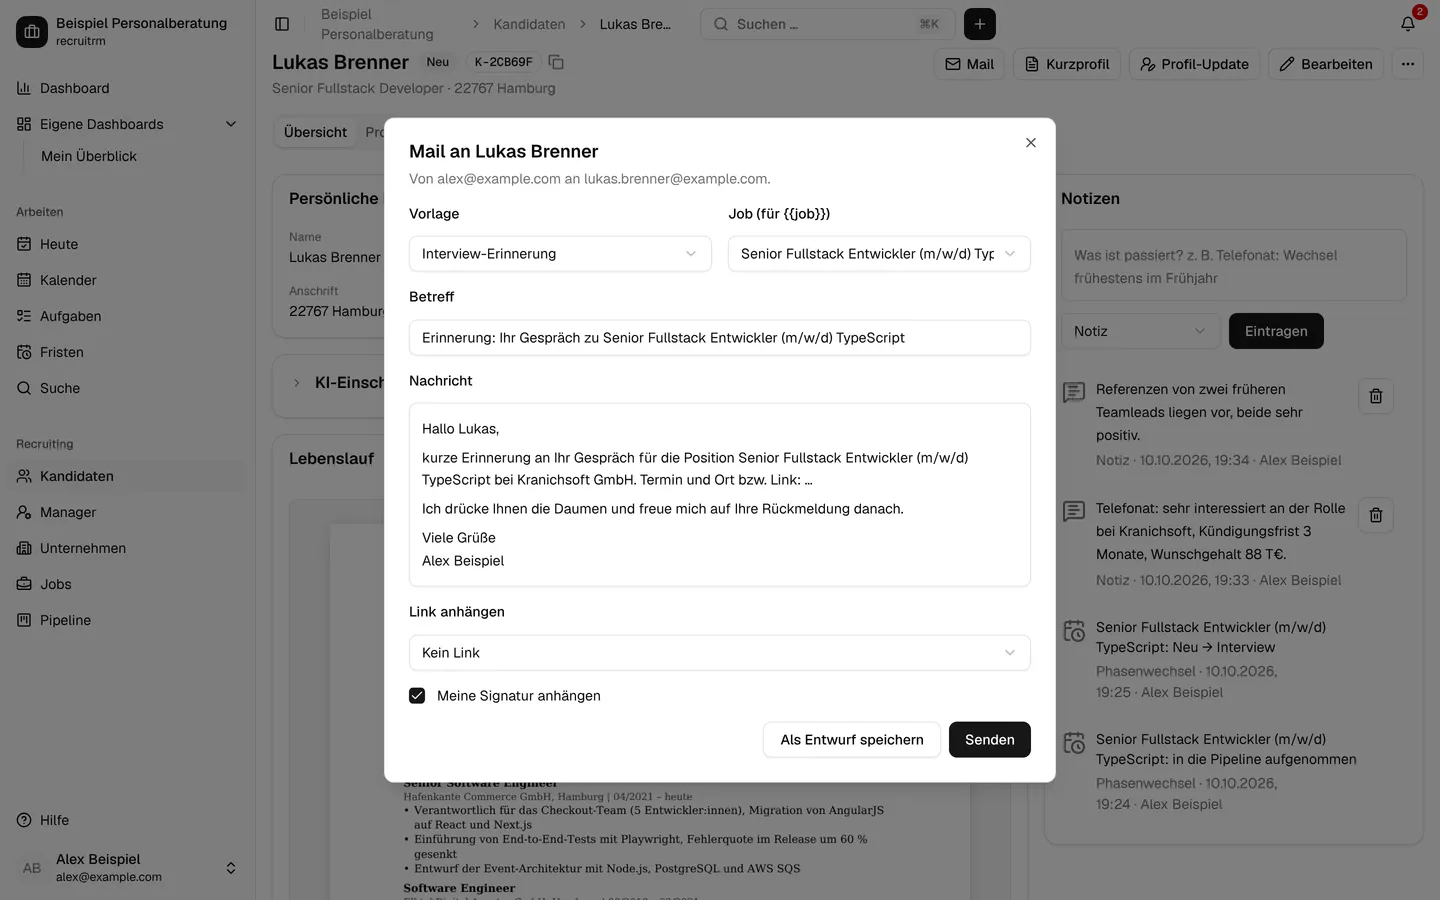Open Aufgaben in the sidebar
1440x900 pixels.
click(127, 316)
